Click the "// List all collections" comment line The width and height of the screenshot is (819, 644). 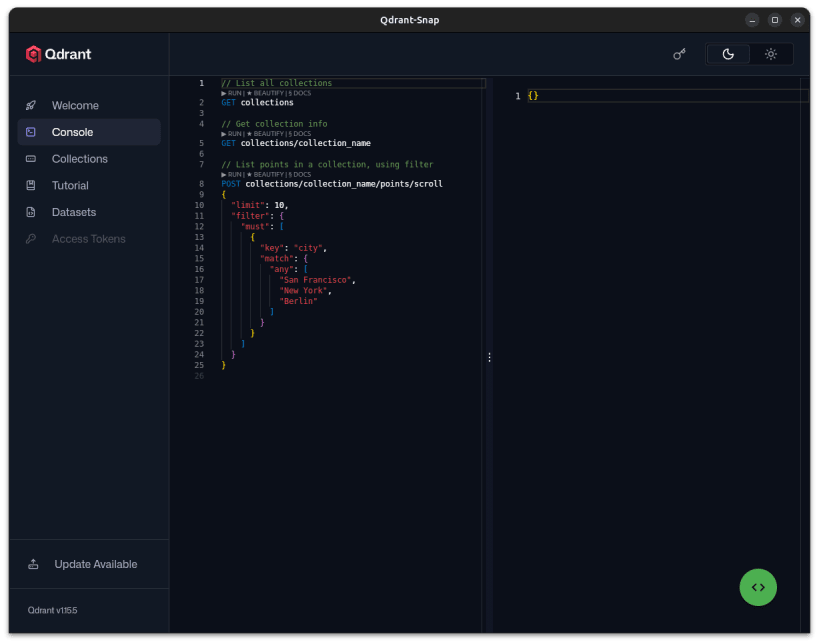point(277,83)
